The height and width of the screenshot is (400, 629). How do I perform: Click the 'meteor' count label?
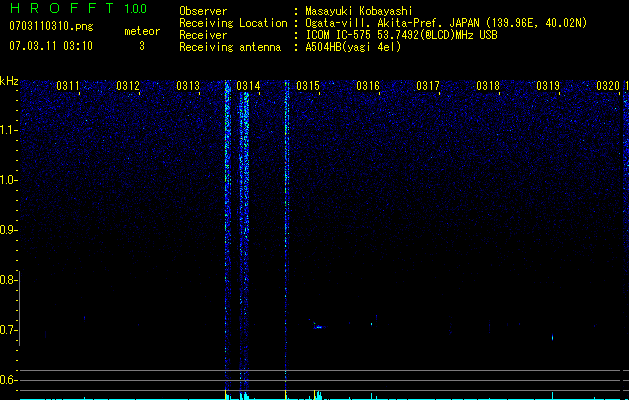[x=142, y=31]
